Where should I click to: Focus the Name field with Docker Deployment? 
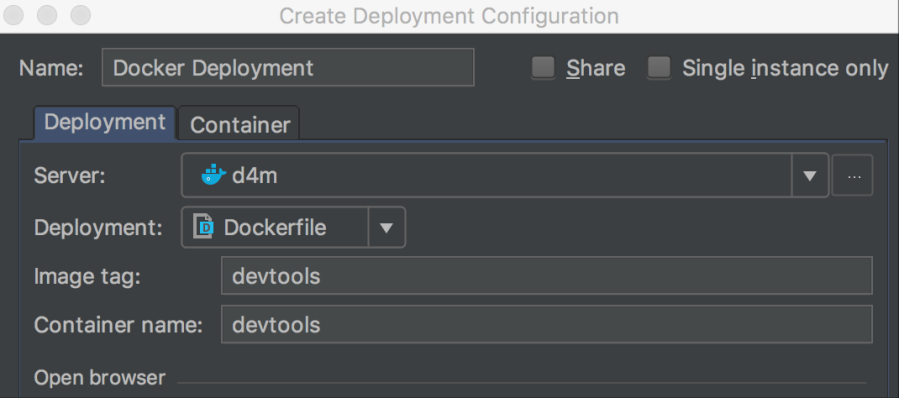pyautogui.click(x=288, y=68)
